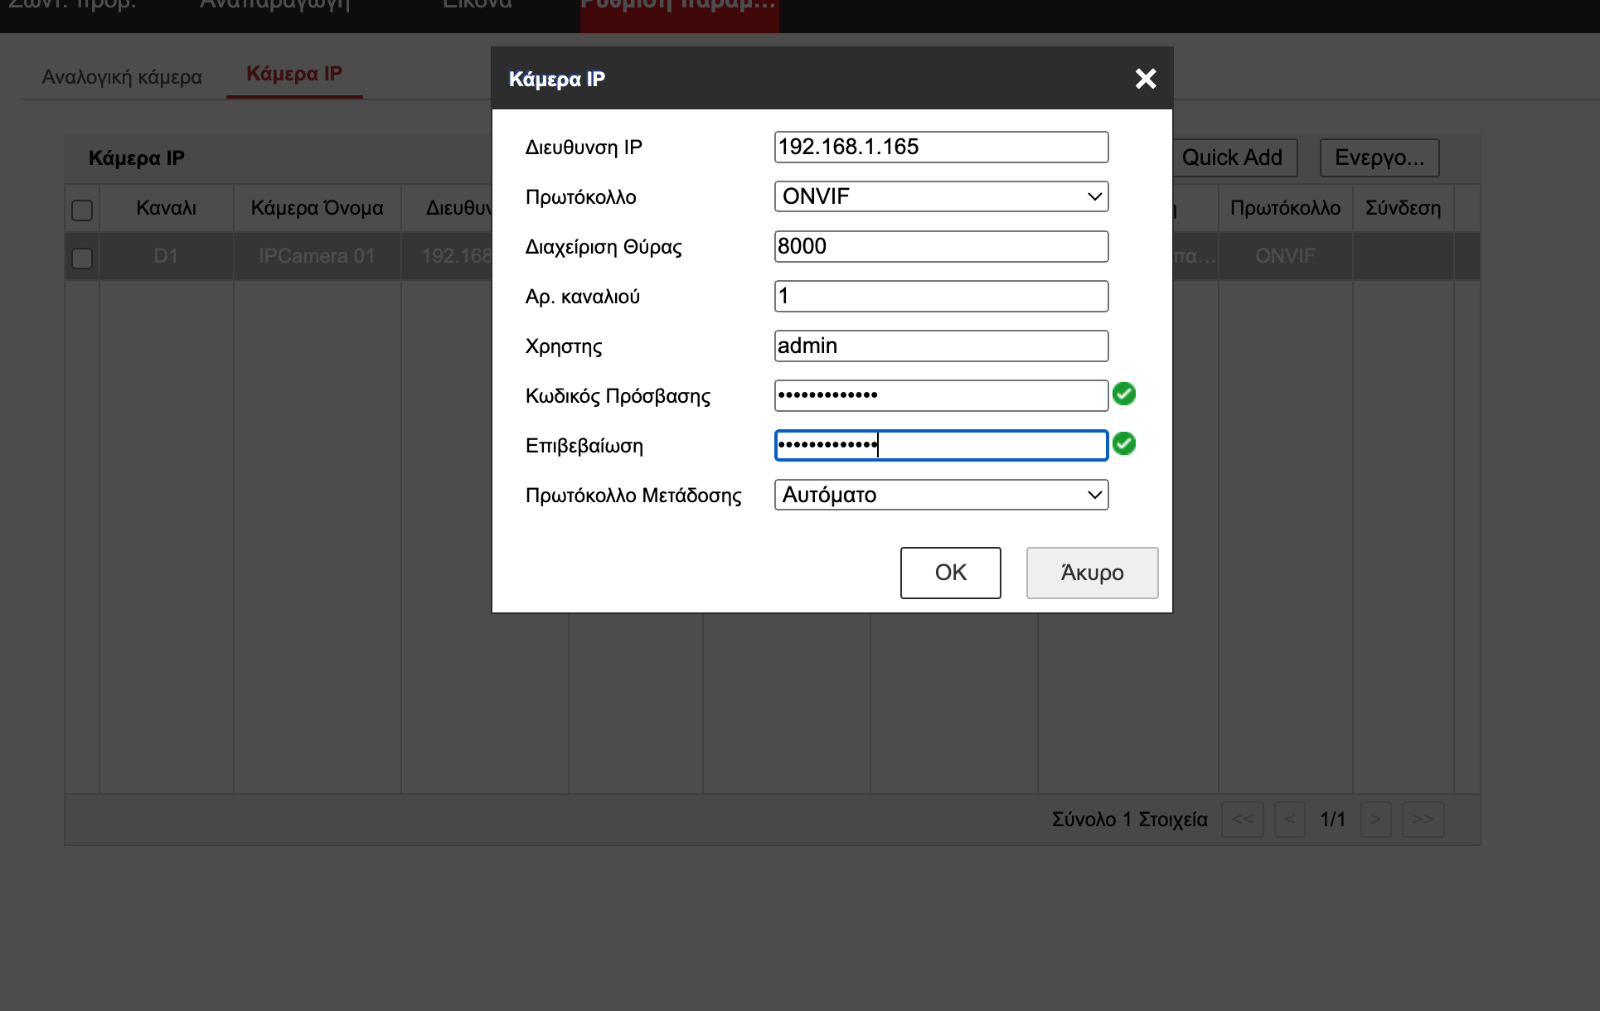Click Σύνολο 1 Στοιχεία status text
This screenshot has height=1011, width=1600.
tap(1130, 820)
